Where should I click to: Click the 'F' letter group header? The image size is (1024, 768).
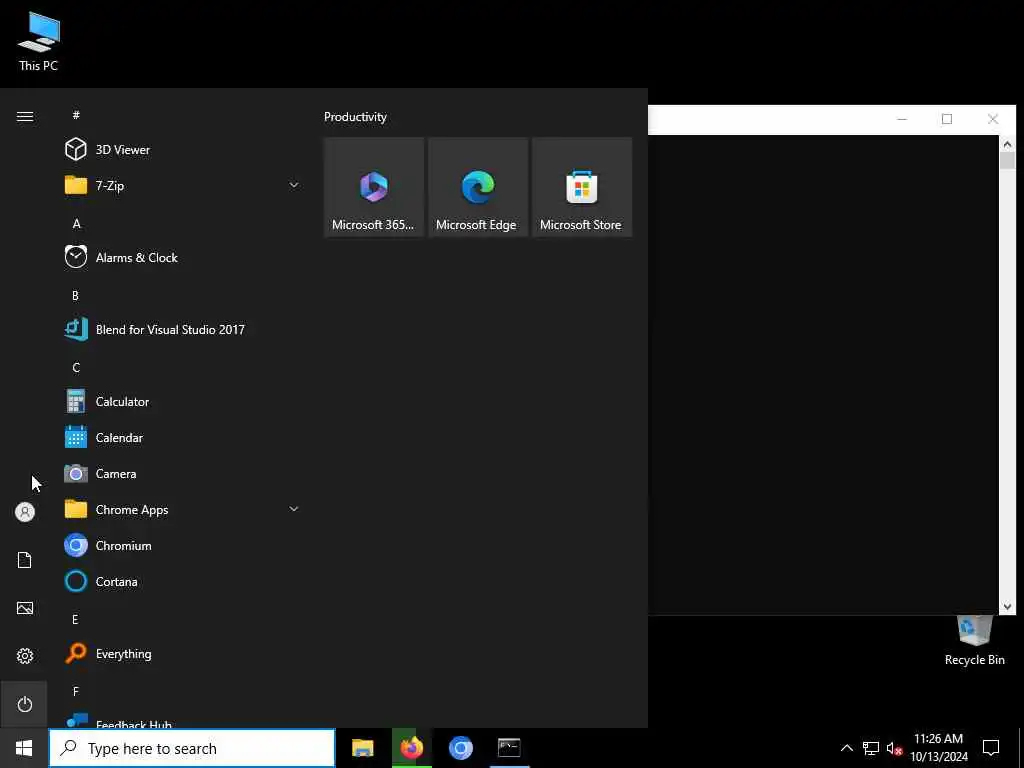[x=76, y=691]
